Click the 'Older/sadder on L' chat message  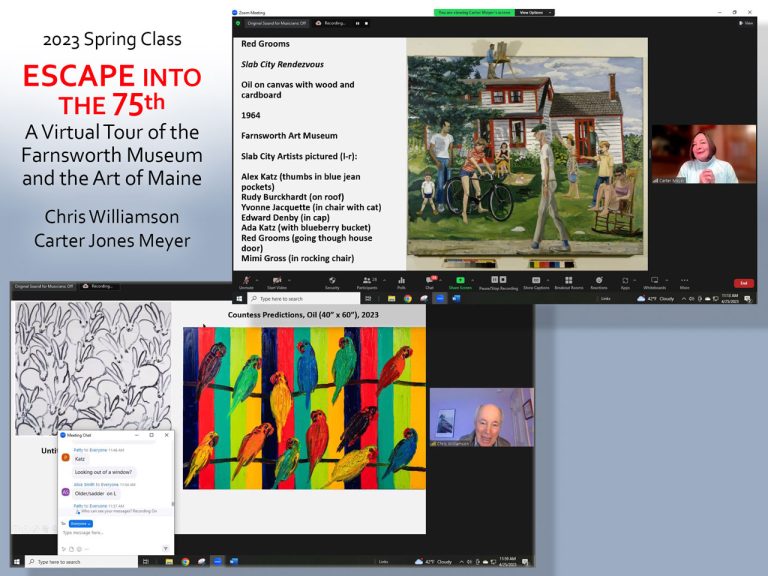click(96, 493)
